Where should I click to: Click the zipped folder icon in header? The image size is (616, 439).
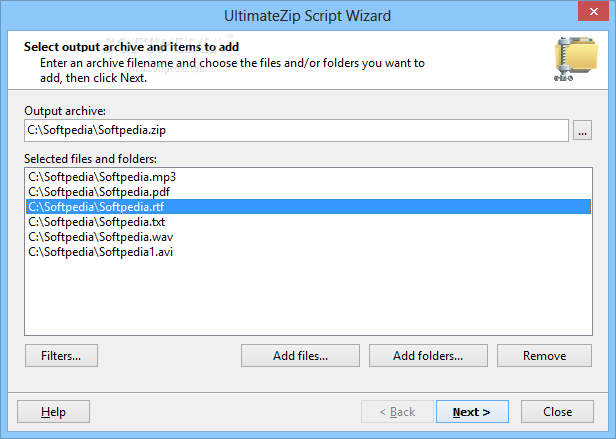tap(576, 59)
